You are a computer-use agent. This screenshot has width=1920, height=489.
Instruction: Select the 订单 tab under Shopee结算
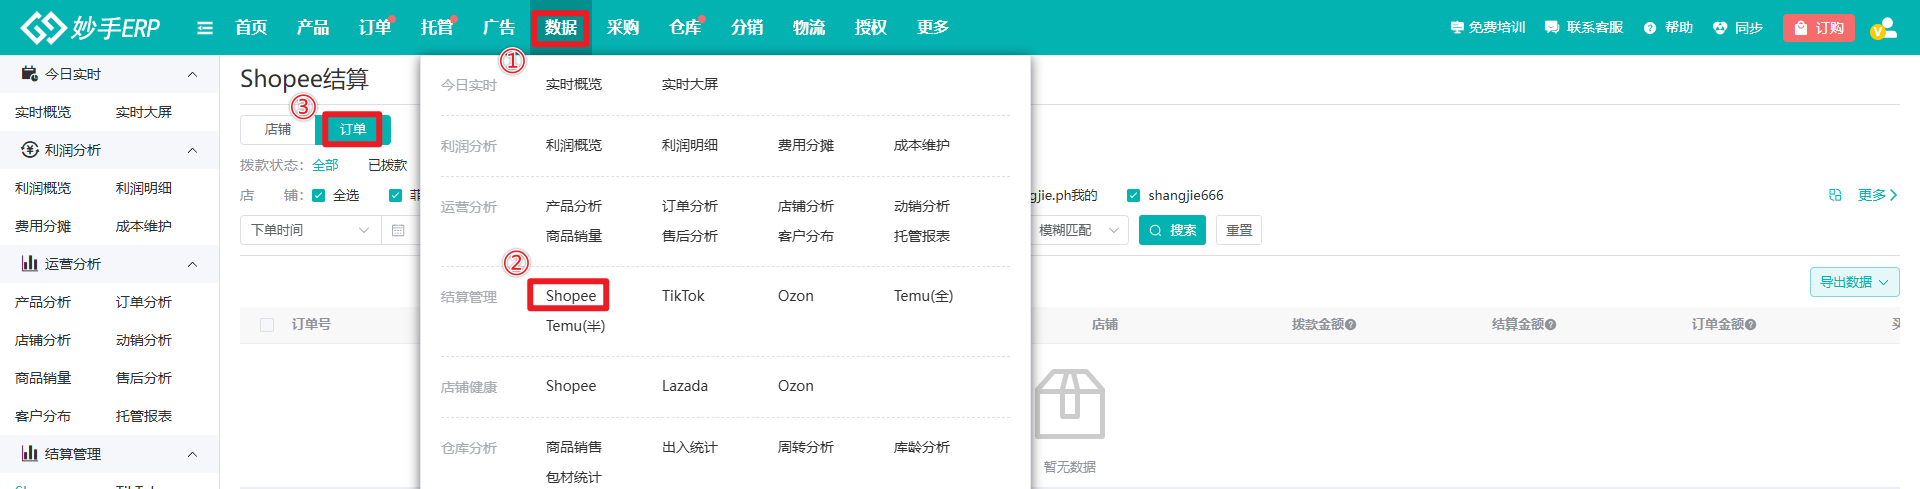353,130
